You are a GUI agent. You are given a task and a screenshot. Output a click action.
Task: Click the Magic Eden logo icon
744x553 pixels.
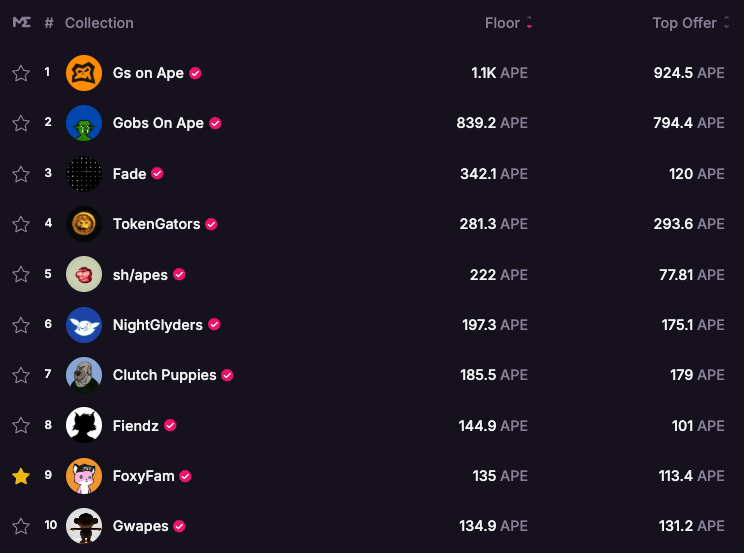(x=21, y=22)
